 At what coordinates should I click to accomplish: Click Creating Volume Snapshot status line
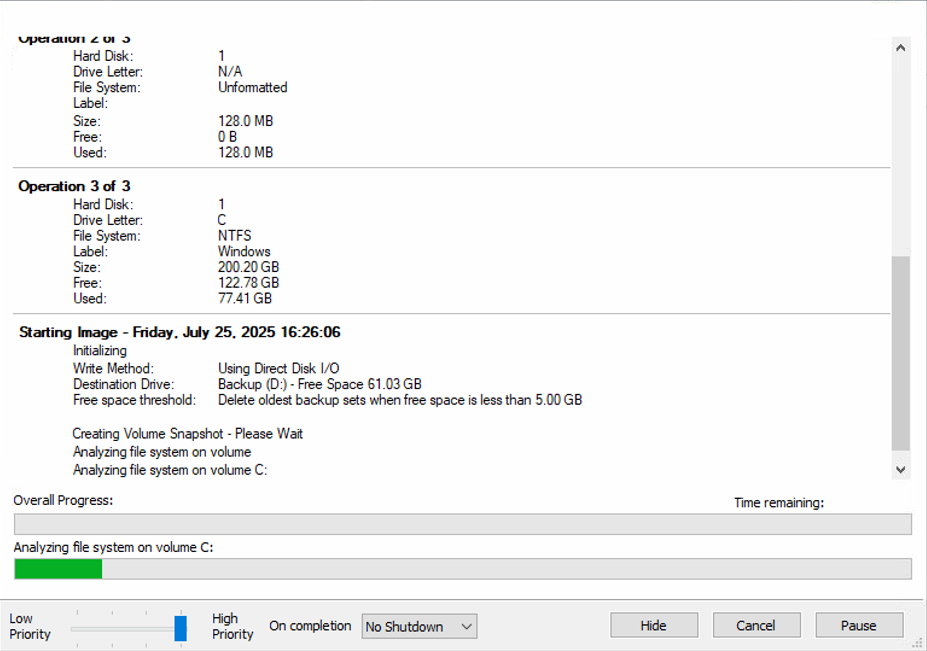coord(187,434)
